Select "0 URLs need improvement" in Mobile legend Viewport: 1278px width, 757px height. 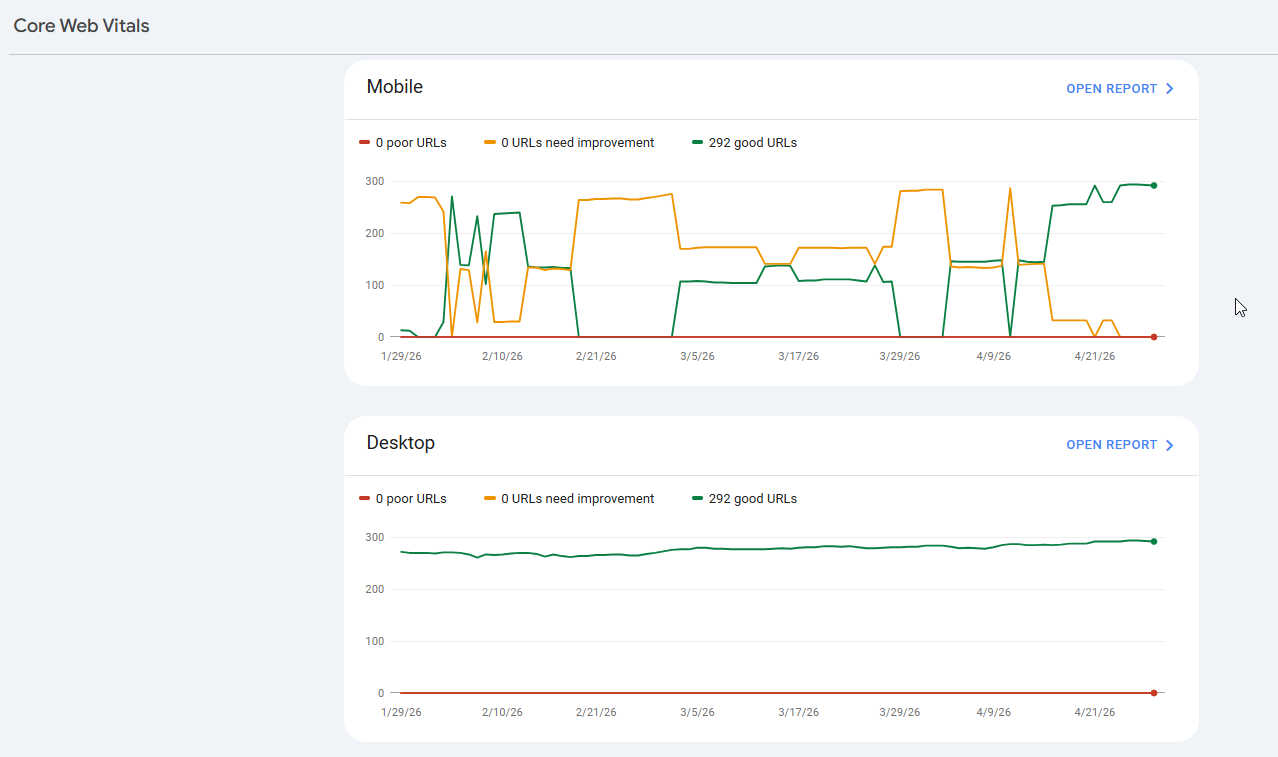pyautogui.click(x=577, y=143)
